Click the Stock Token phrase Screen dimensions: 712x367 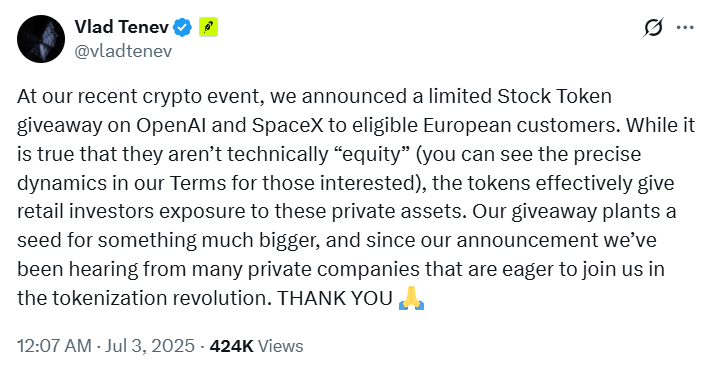click(555, 97)
